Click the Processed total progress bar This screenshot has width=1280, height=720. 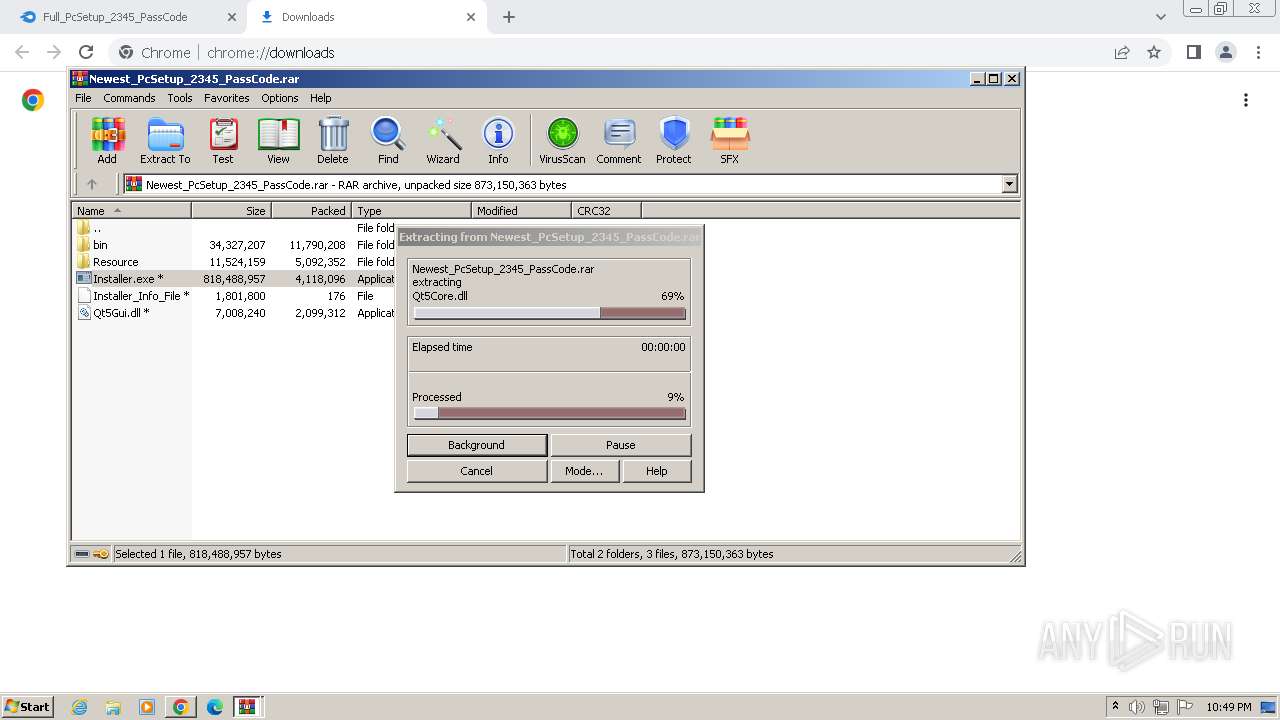click(550, 413)
